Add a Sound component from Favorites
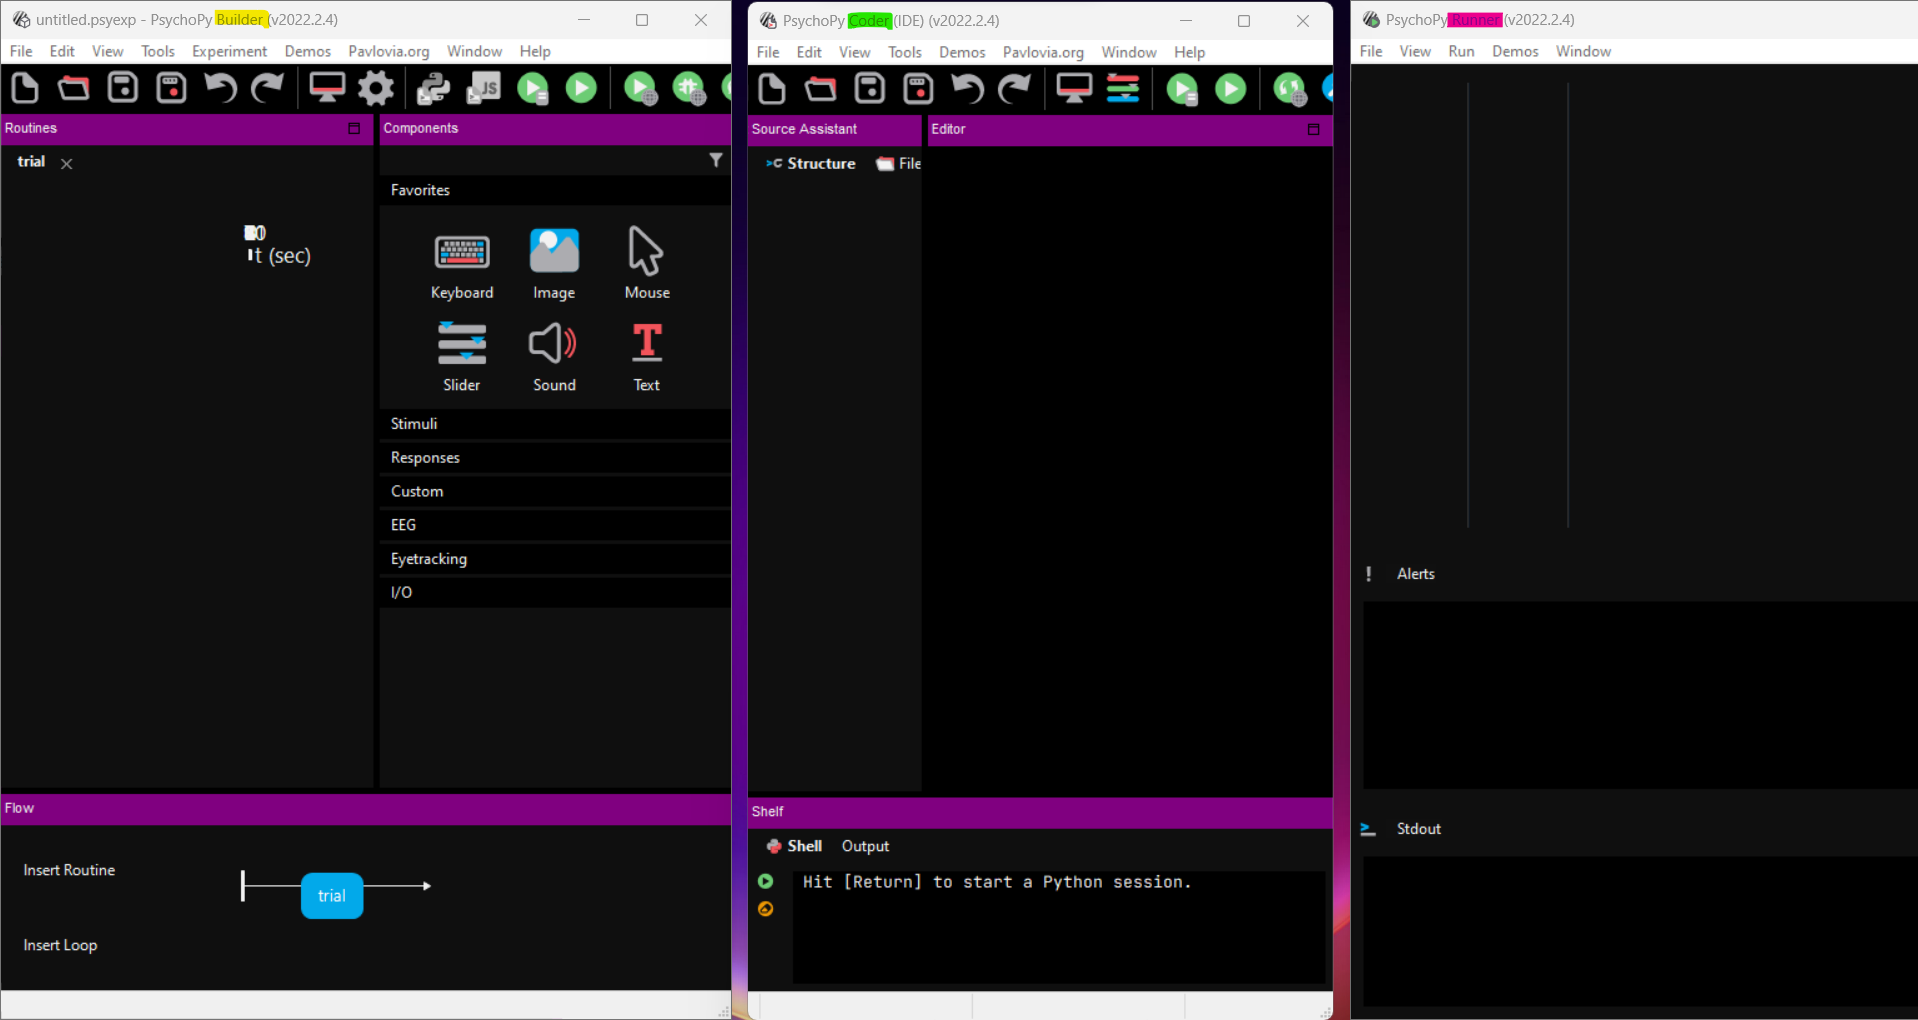Viewport: 1918px width, 1020px height. click(553, 357)
